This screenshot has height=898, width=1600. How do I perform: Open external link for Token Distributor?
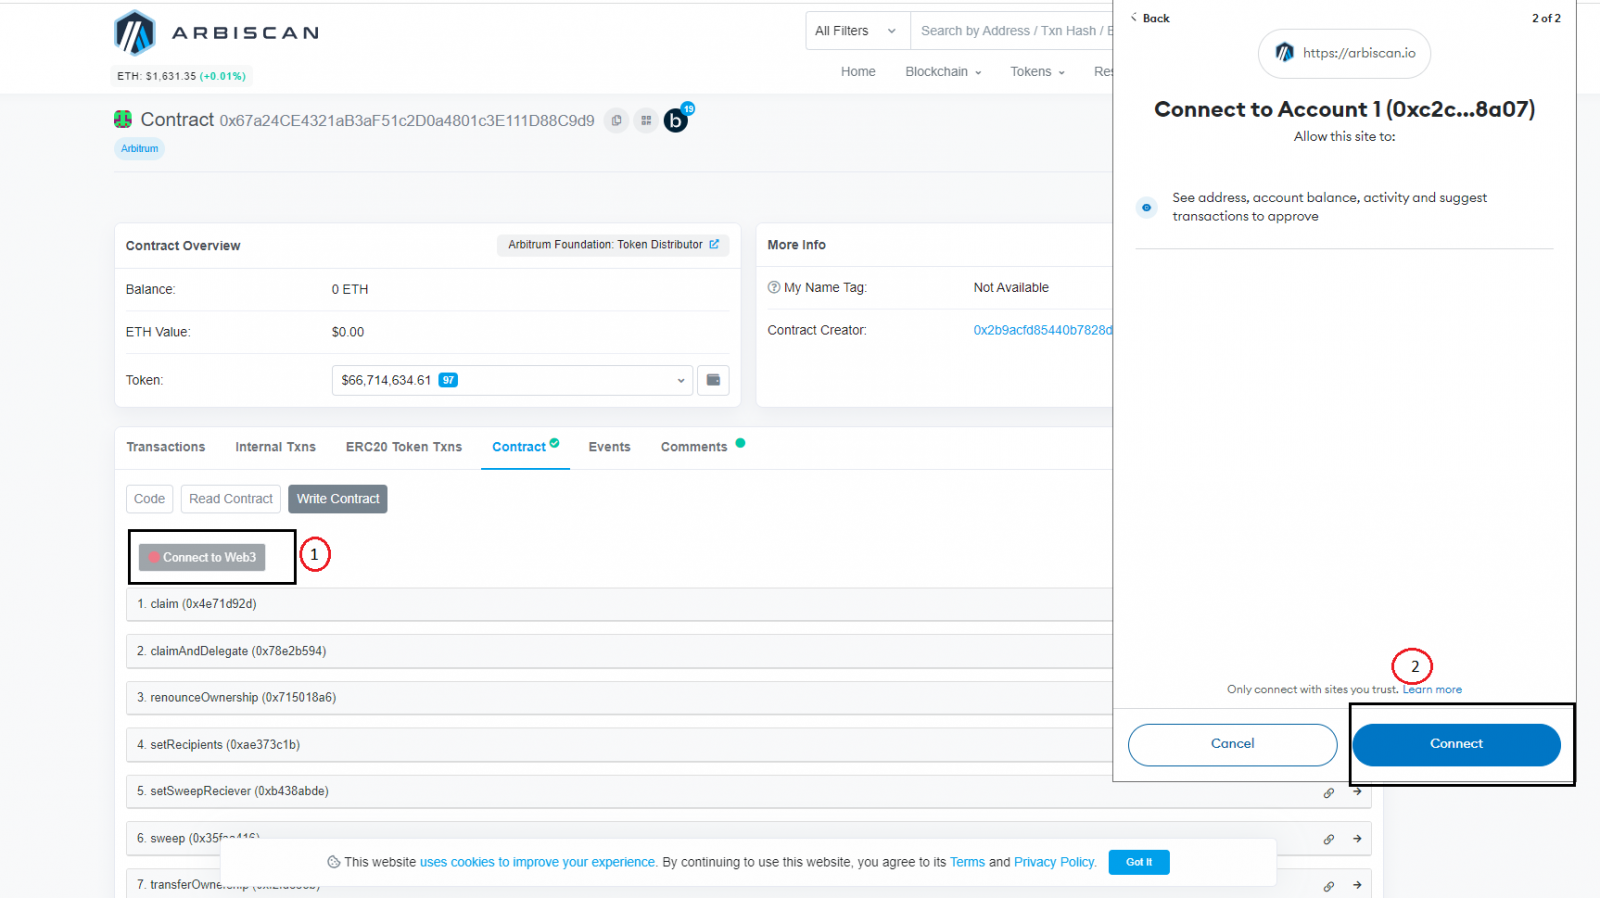pyautogui.click(x=714, y=244)
